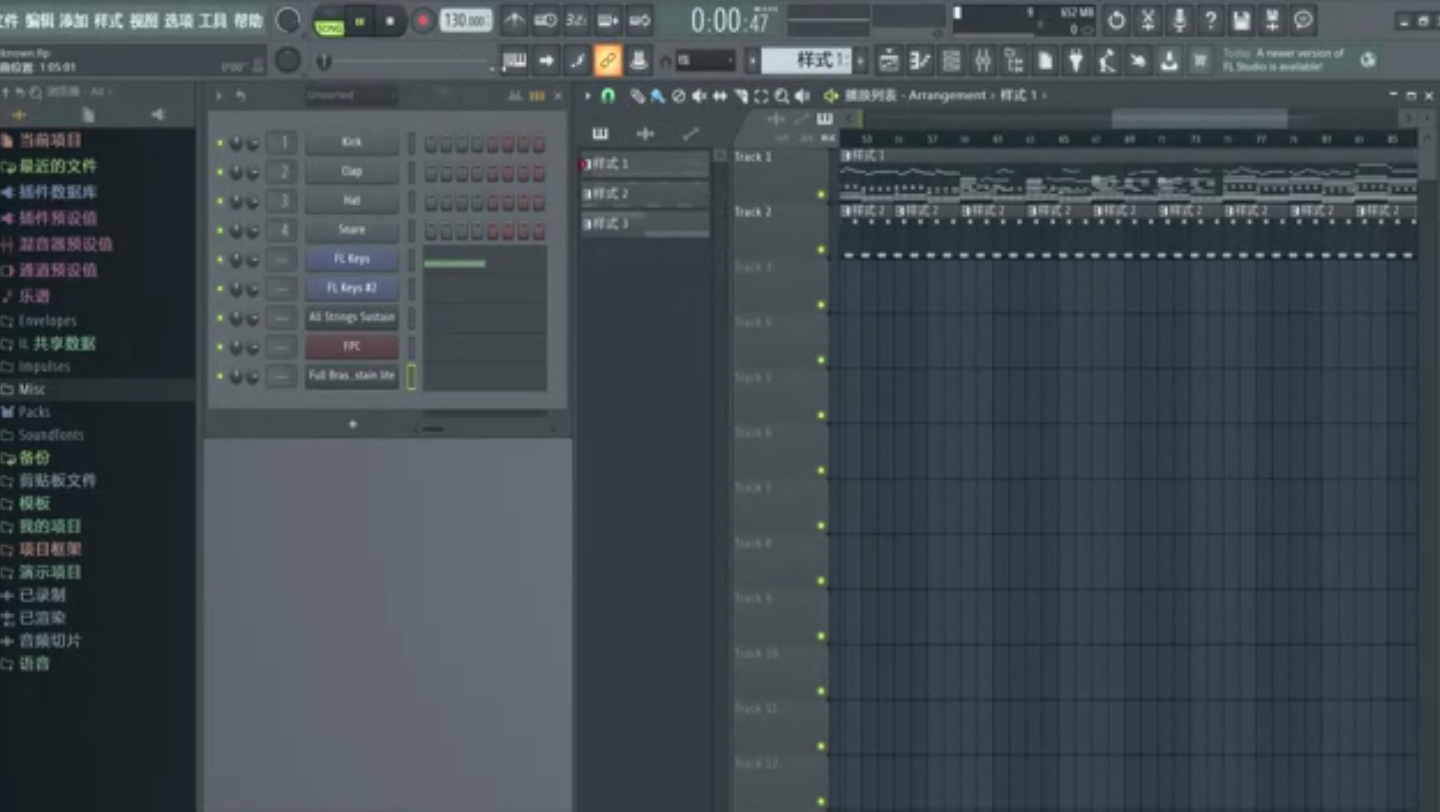1440x812 pixels.
Task: Click the tempo field showing 130.000
Action: [466, 20]
